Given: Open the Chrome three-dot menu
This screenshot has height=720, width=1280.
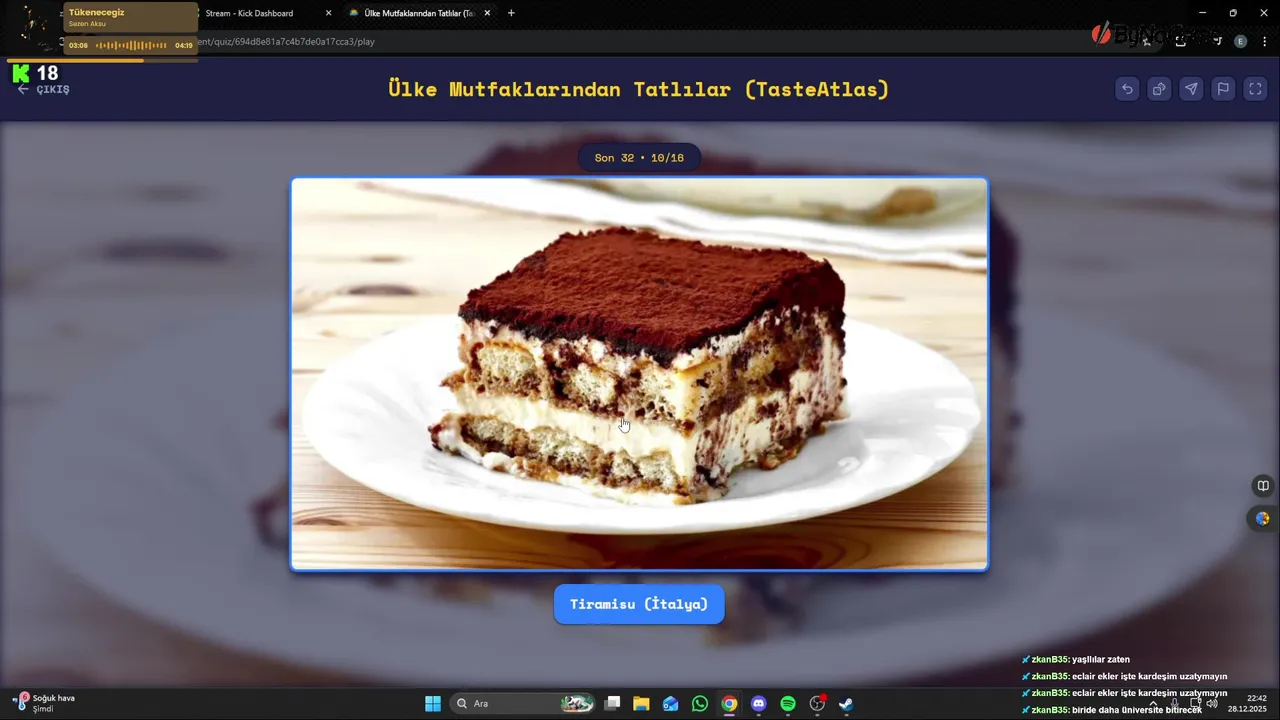Looking at the screenshot, I should click(1264, 42).
